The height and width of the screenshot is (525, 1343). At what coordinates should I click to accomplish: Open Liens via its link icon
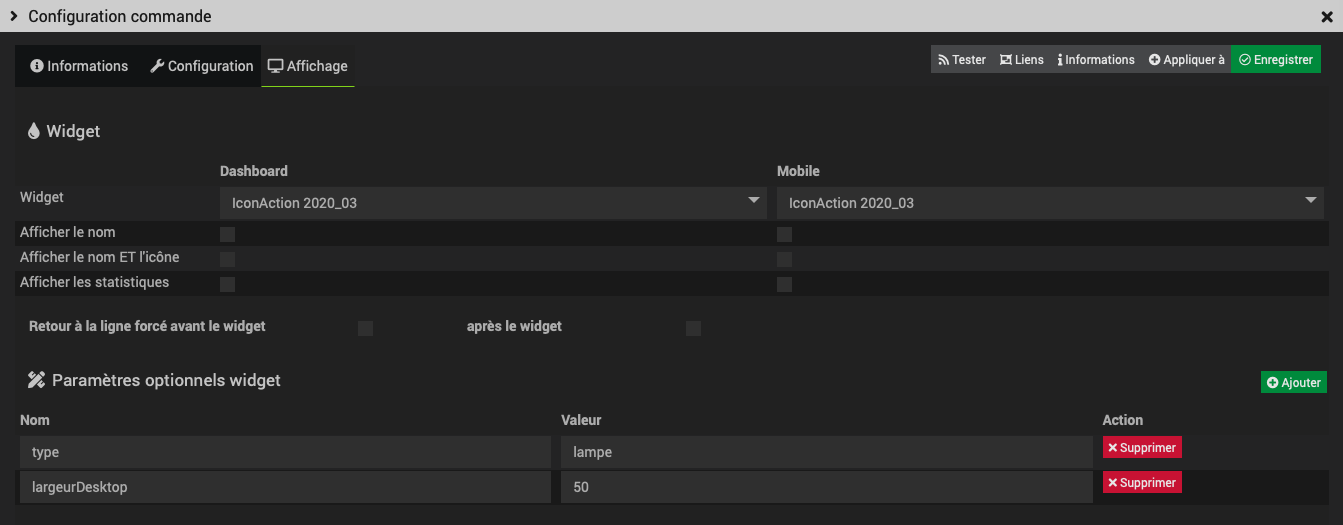point(1021,60)
